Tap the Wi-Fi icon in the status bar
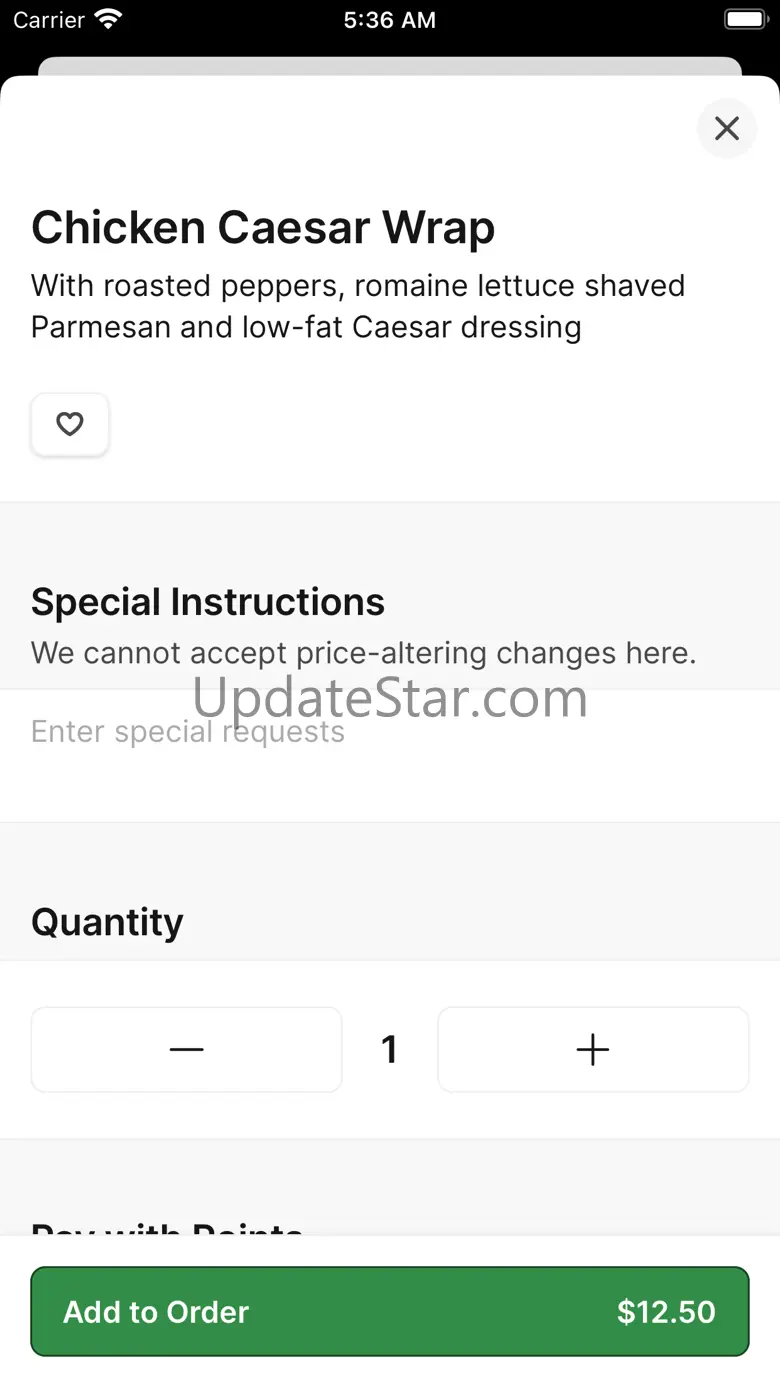 107,19
